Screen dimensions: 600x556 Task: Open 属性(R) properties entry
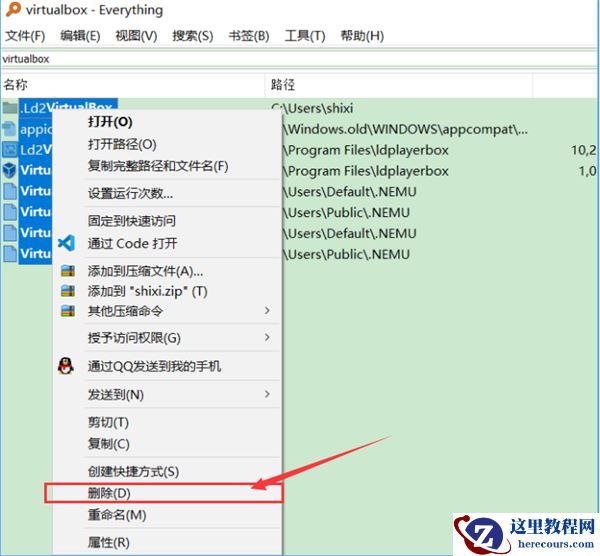(109, 542)
